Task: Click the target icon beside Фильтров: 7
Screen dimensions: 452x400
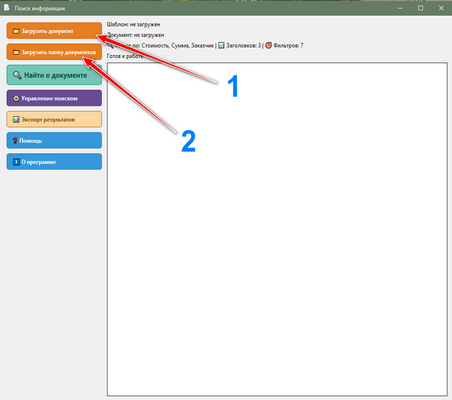Action: (x=268, y=45)
